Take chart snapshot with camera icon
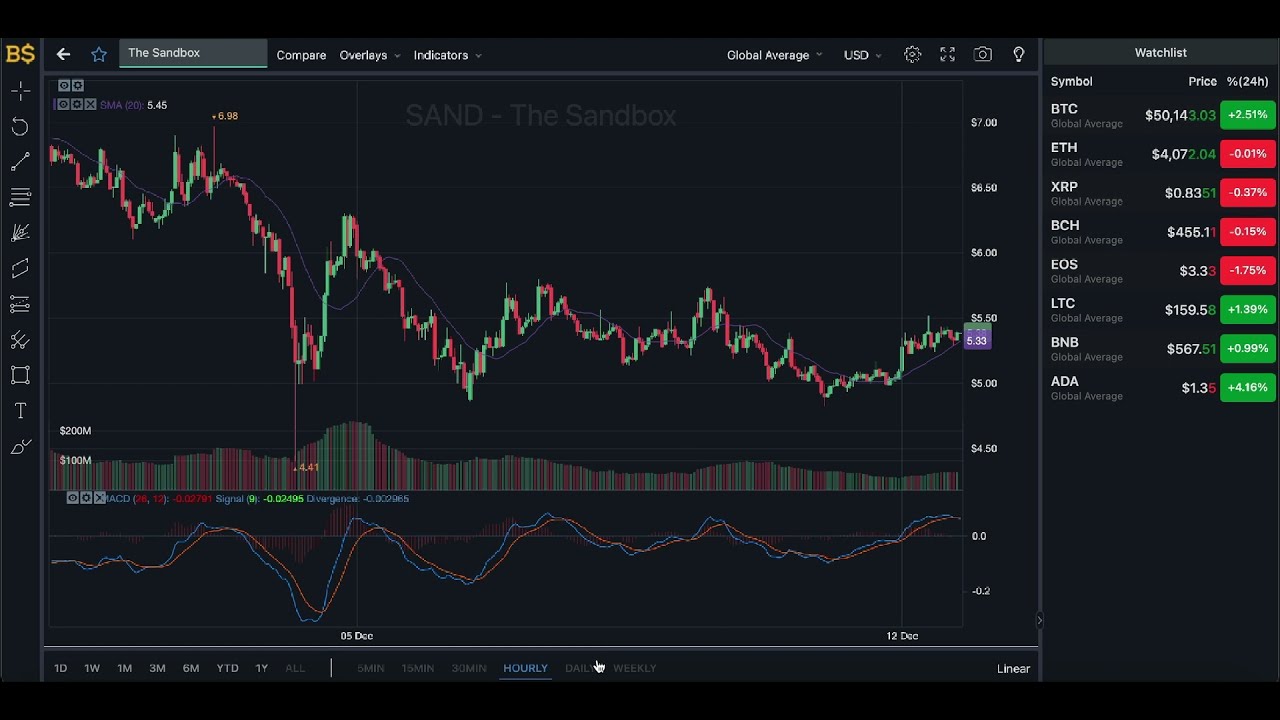Image resolution: width=1280 pixels, height=720 pixels. pyautogui.click(x=983, y=55)
